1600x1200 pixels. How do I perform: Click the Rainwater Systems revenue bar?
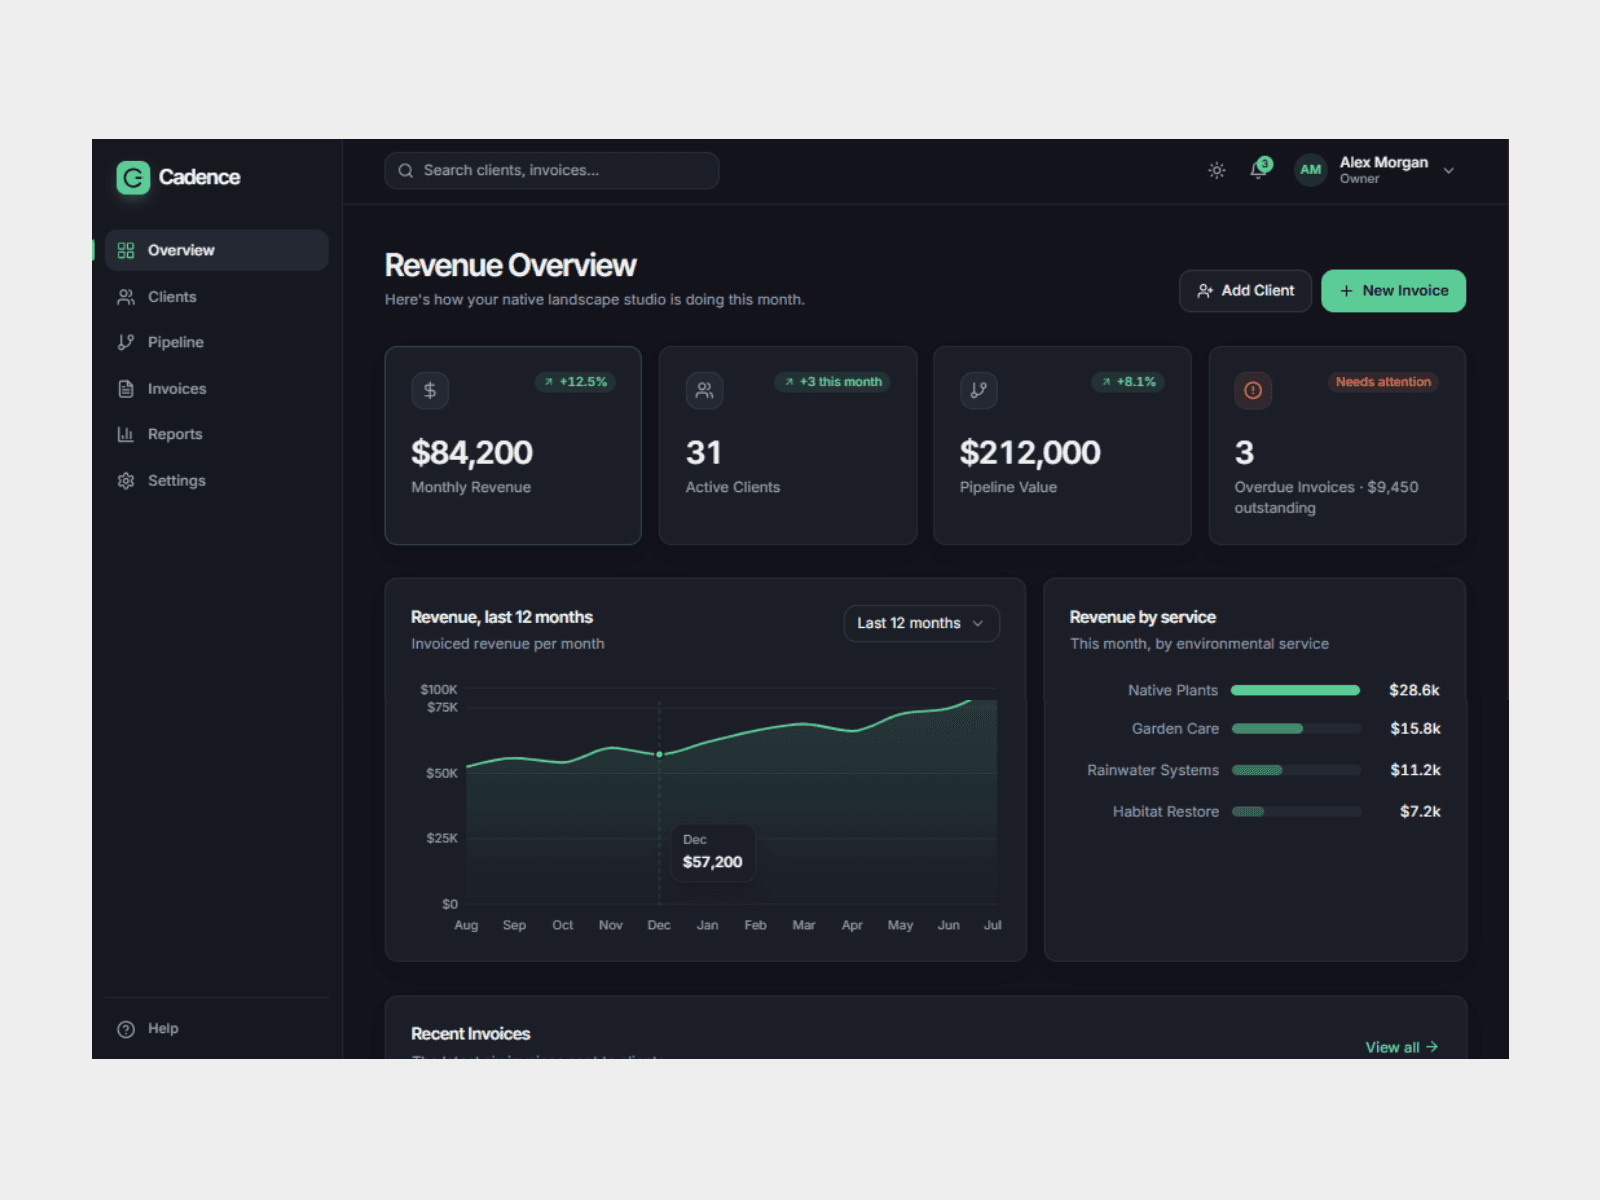pos(1295,770)
